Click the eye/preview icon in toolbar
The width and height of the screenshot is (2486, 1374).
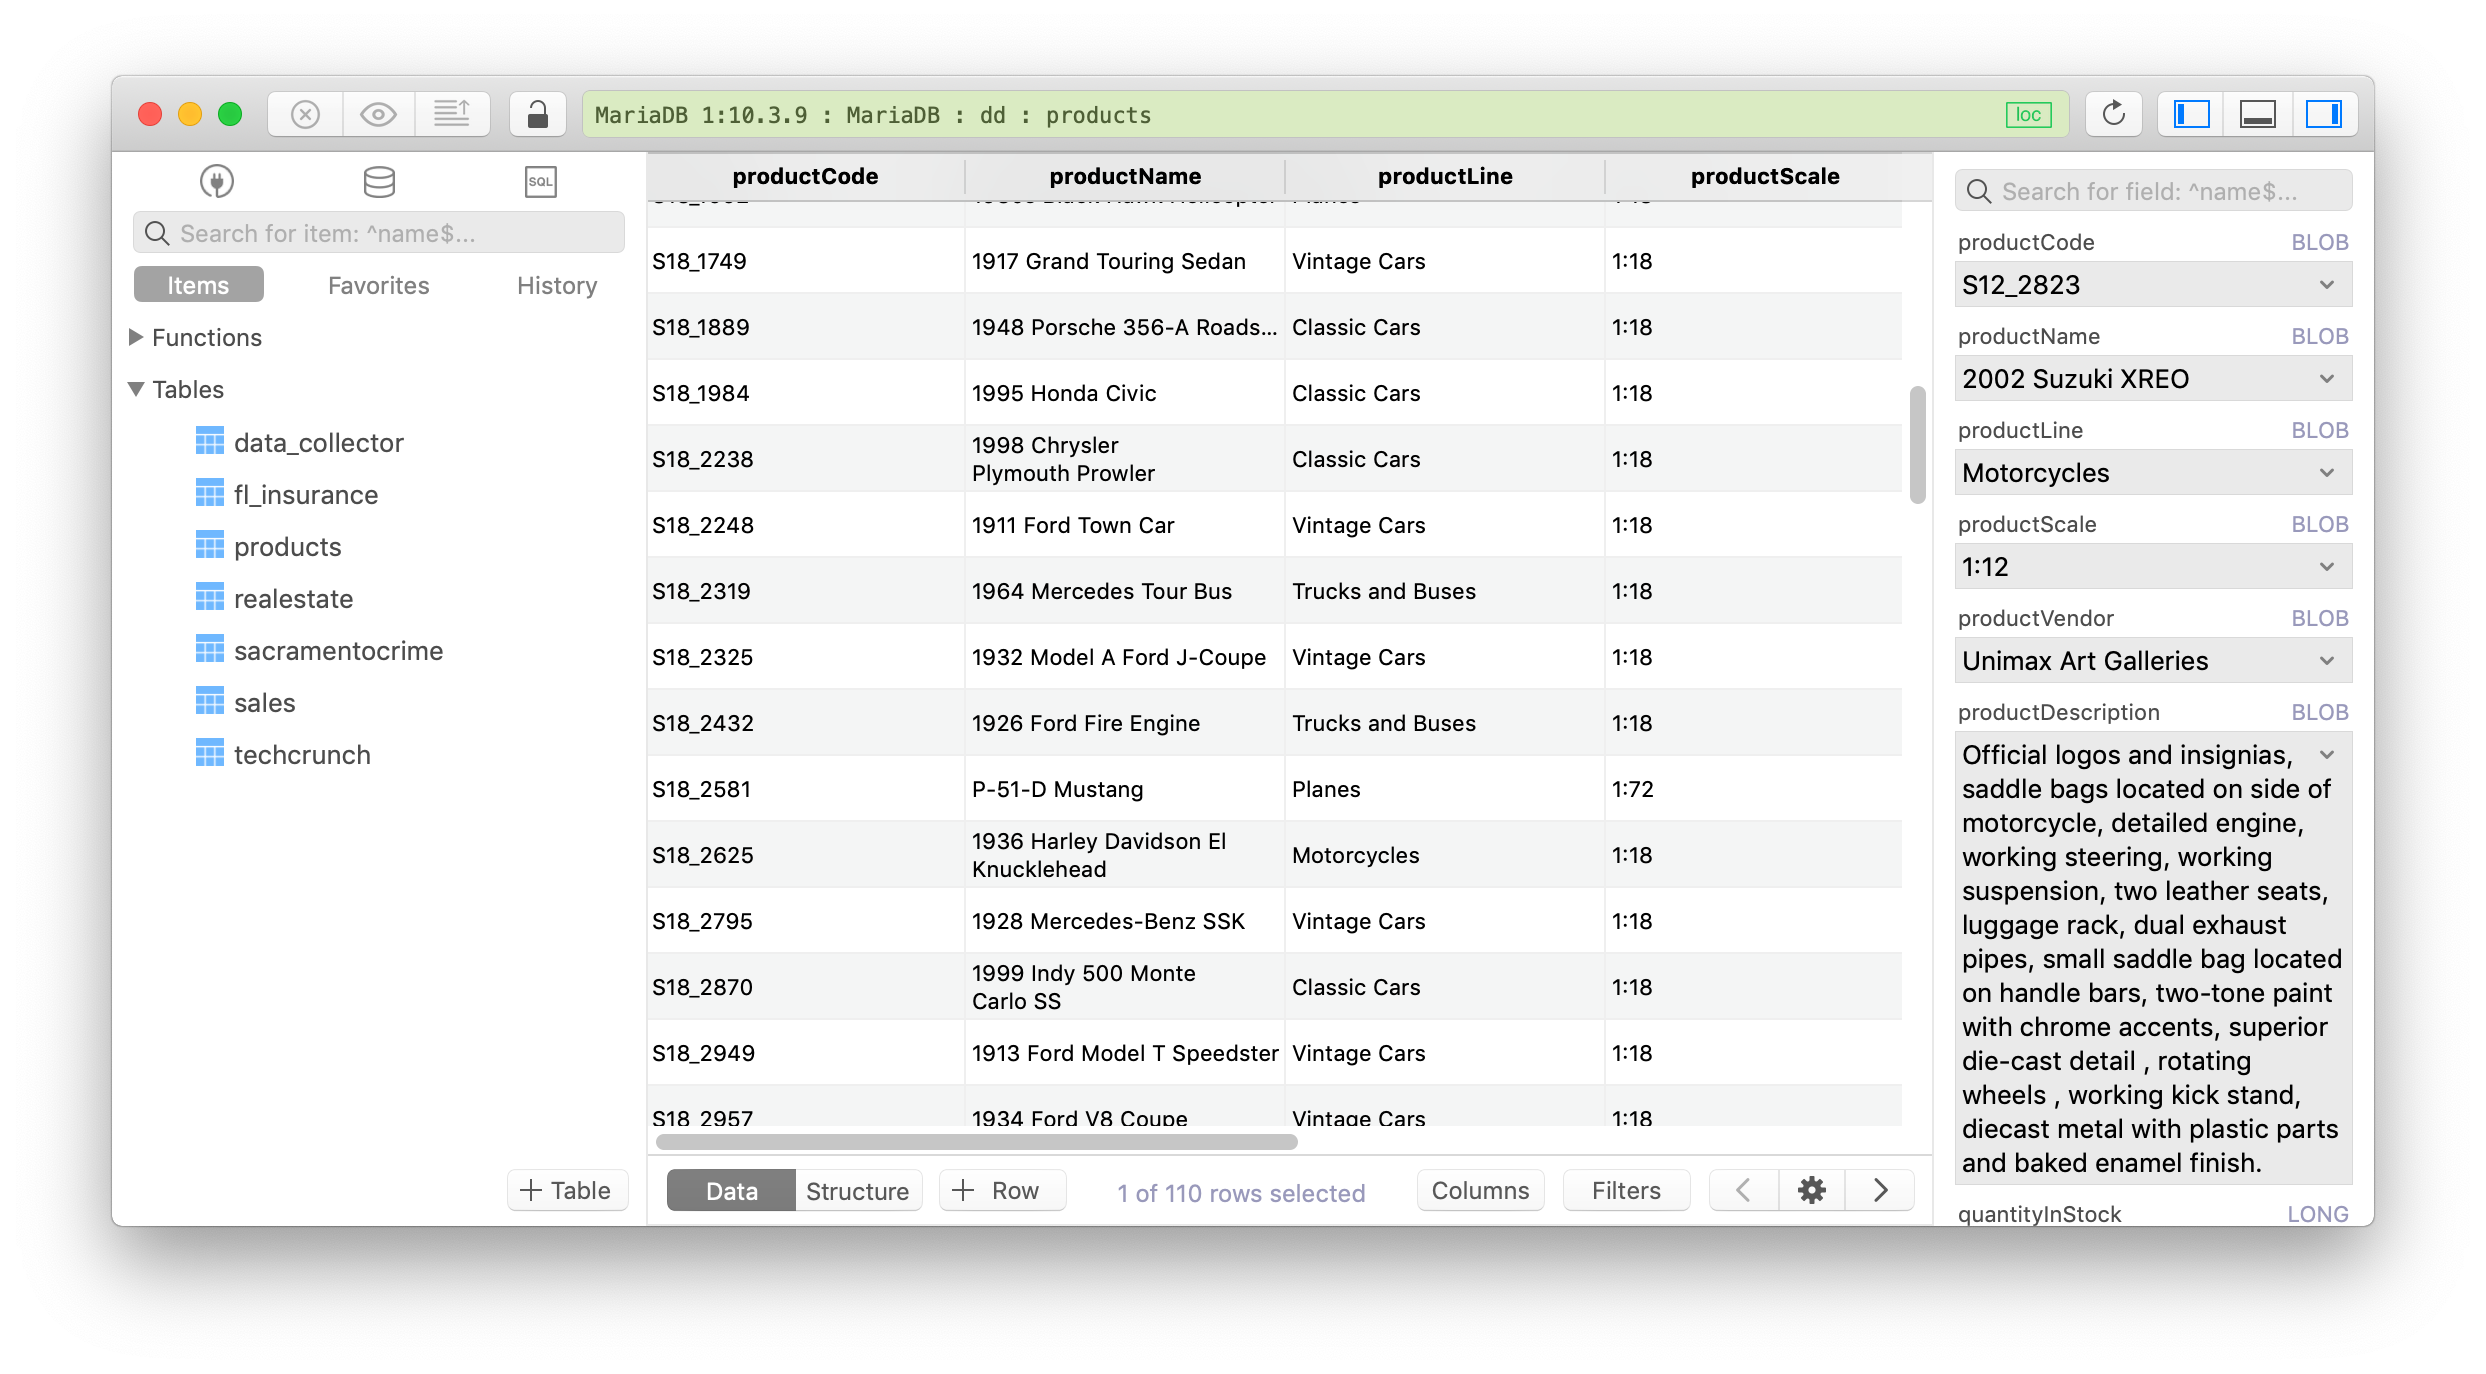click(x=379, y=113)
